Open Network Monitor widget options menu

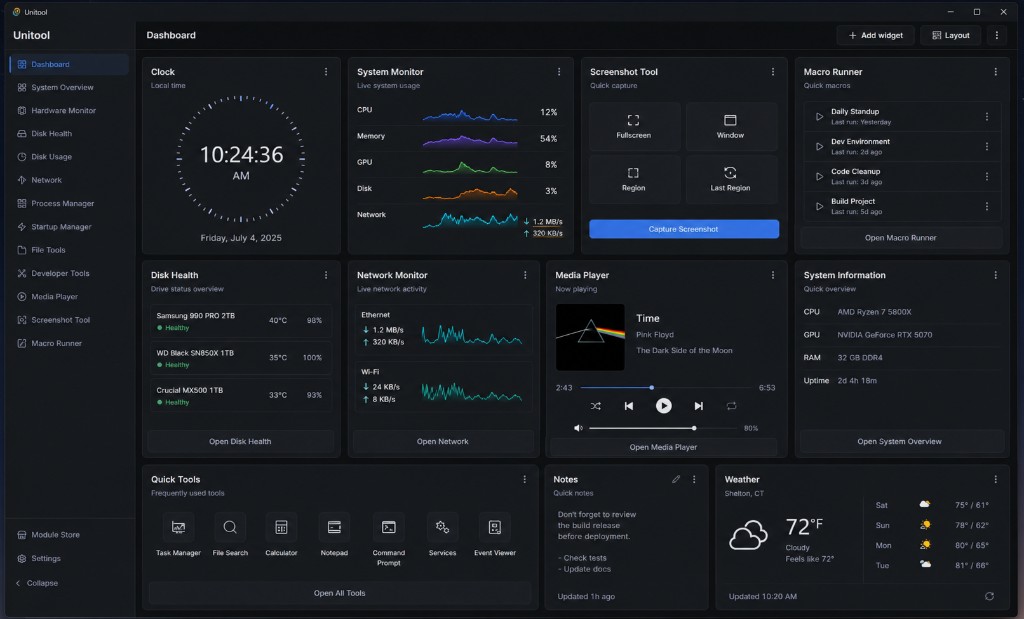tap(525, 276)
